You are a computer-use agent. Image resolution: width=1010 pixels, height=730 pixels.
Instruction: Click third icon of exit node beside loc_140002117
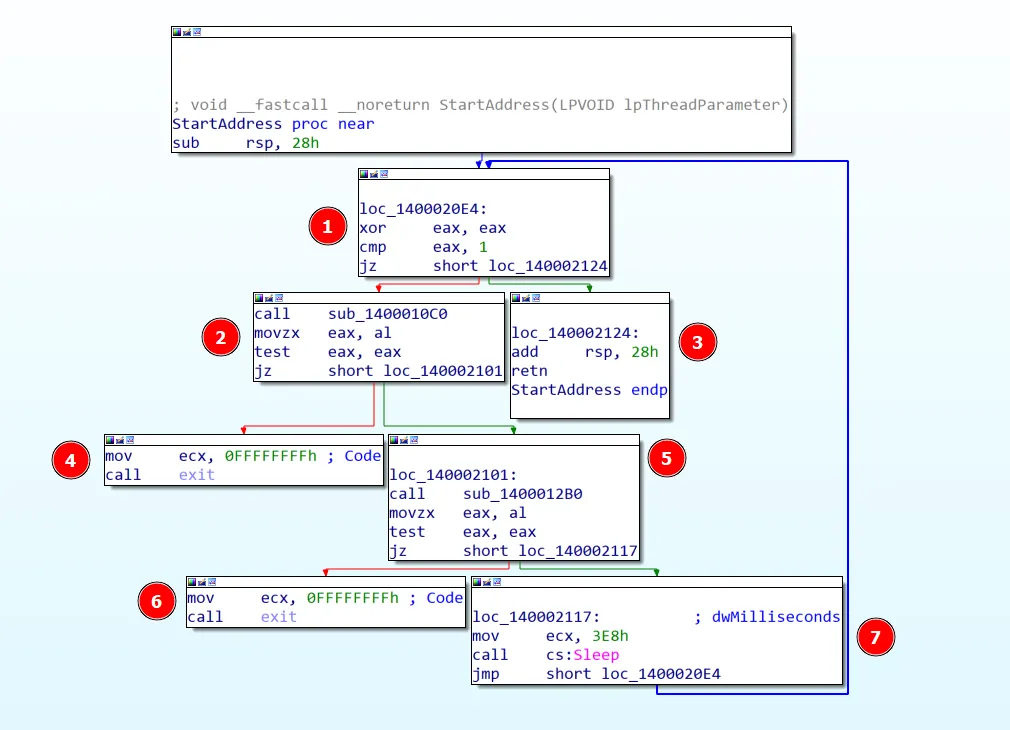click(x=212, y=582)
